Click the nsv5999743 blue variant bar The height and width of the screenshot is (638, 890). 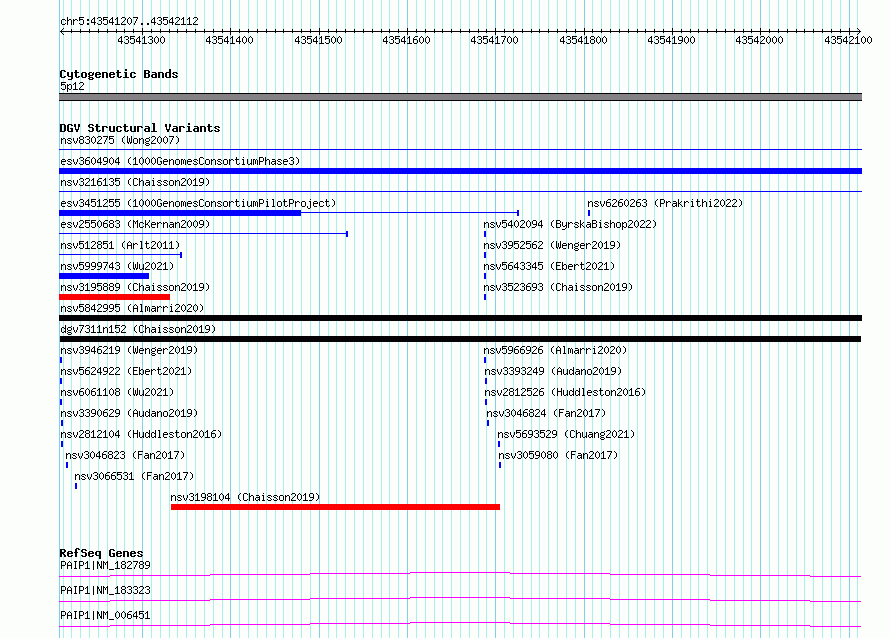click(104, 276)
